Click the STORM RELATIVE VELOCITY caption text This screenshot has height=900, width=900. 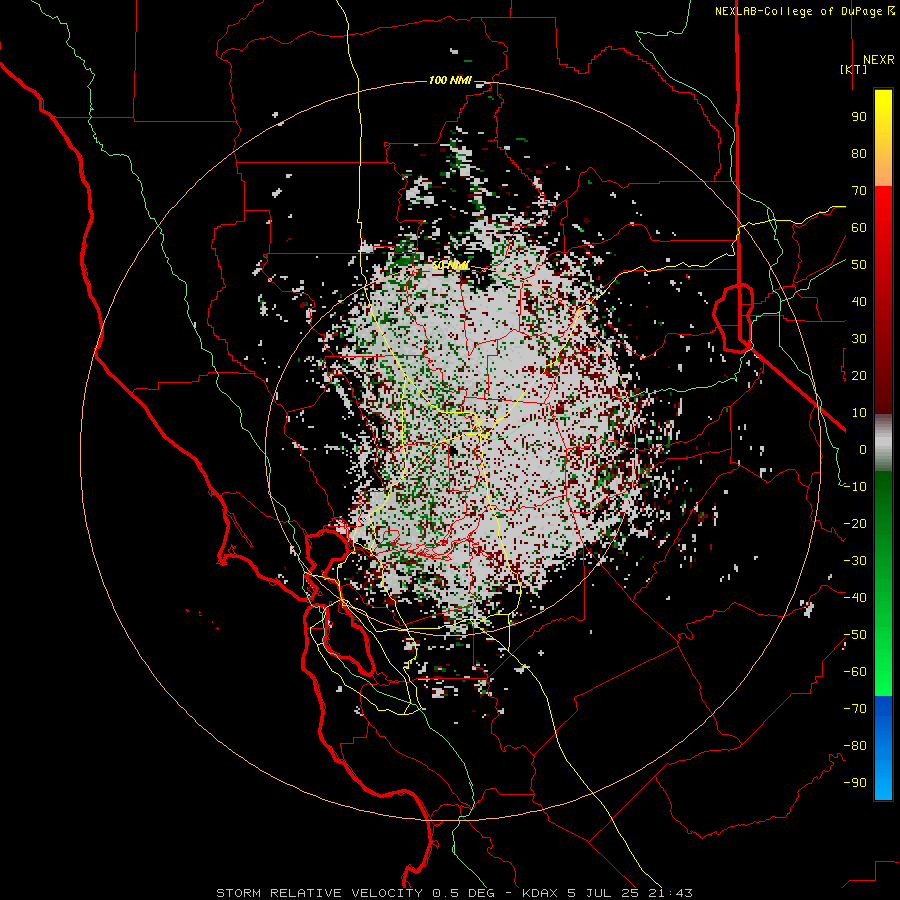[319, 893]
